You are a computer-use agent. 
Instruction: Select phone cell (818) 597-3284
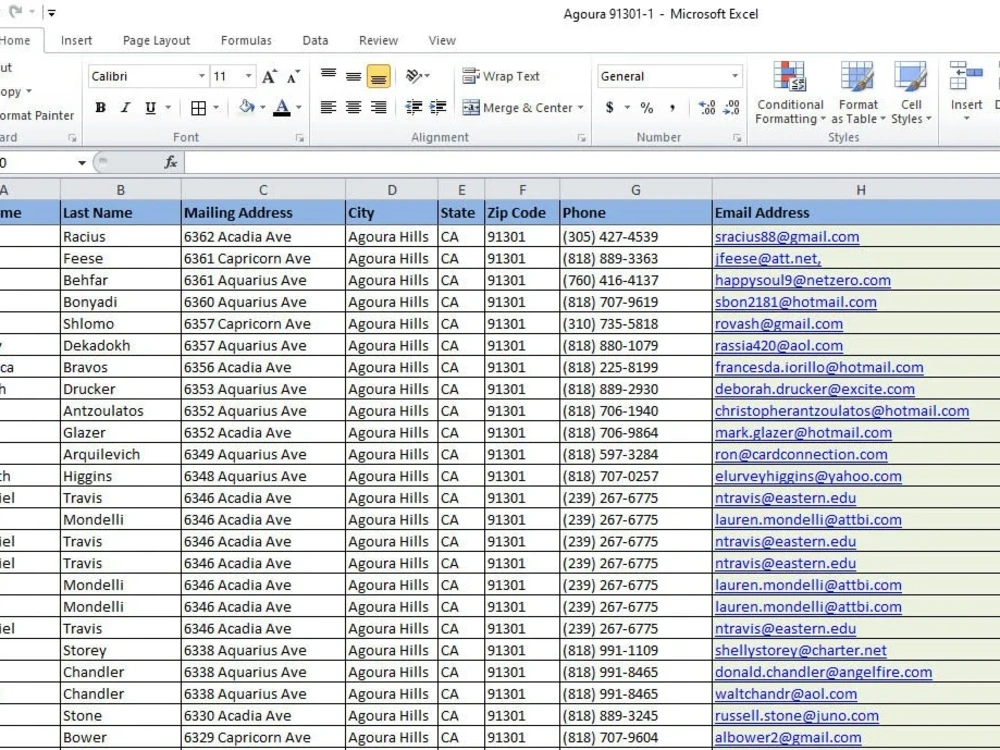point(636,454)
